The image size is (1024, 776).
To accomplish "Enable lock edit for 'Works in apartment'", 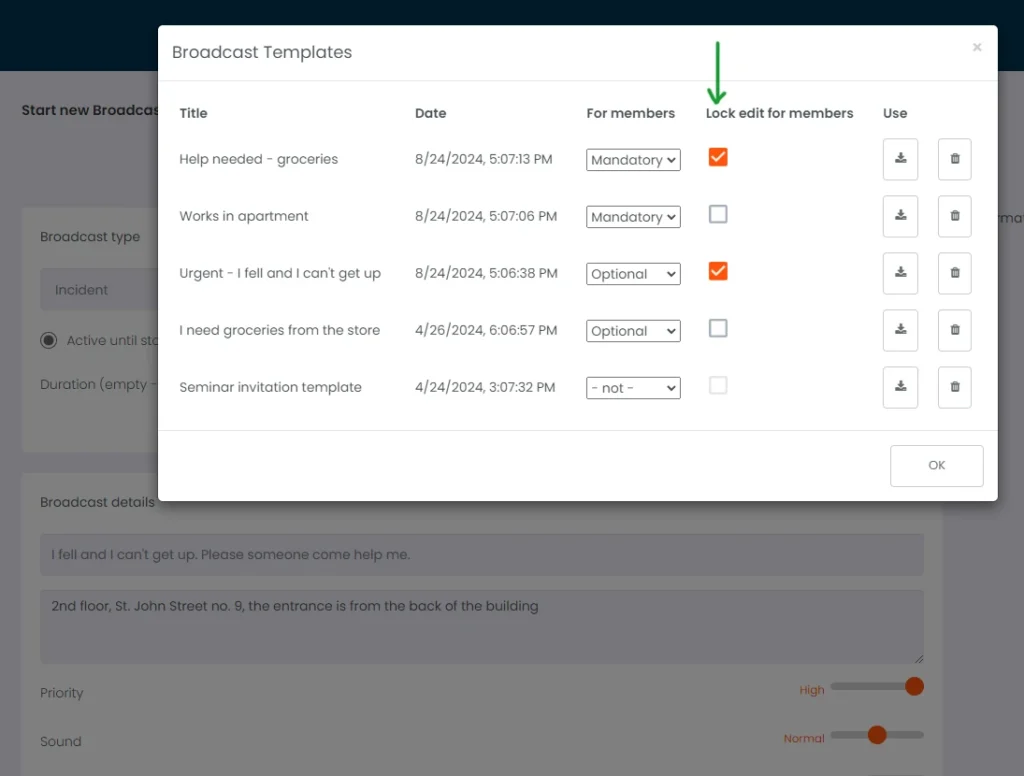I will pos(718,214).
